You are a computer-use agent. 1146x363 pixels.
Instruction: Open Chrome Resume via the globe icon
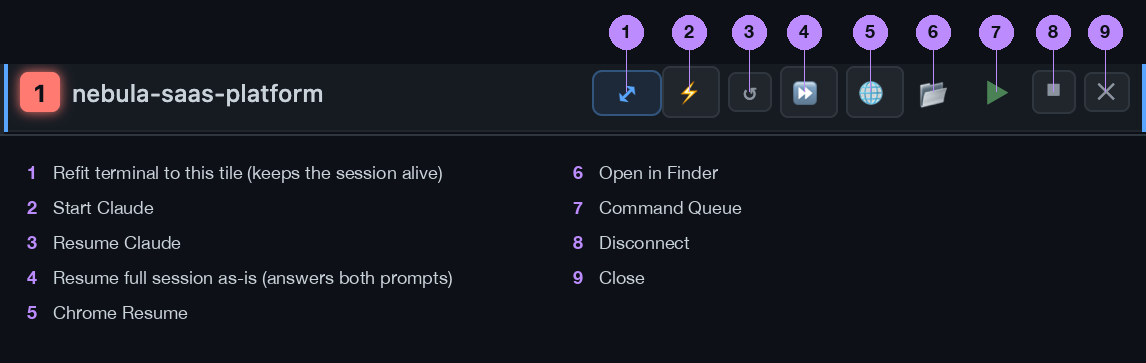point(874,93)
